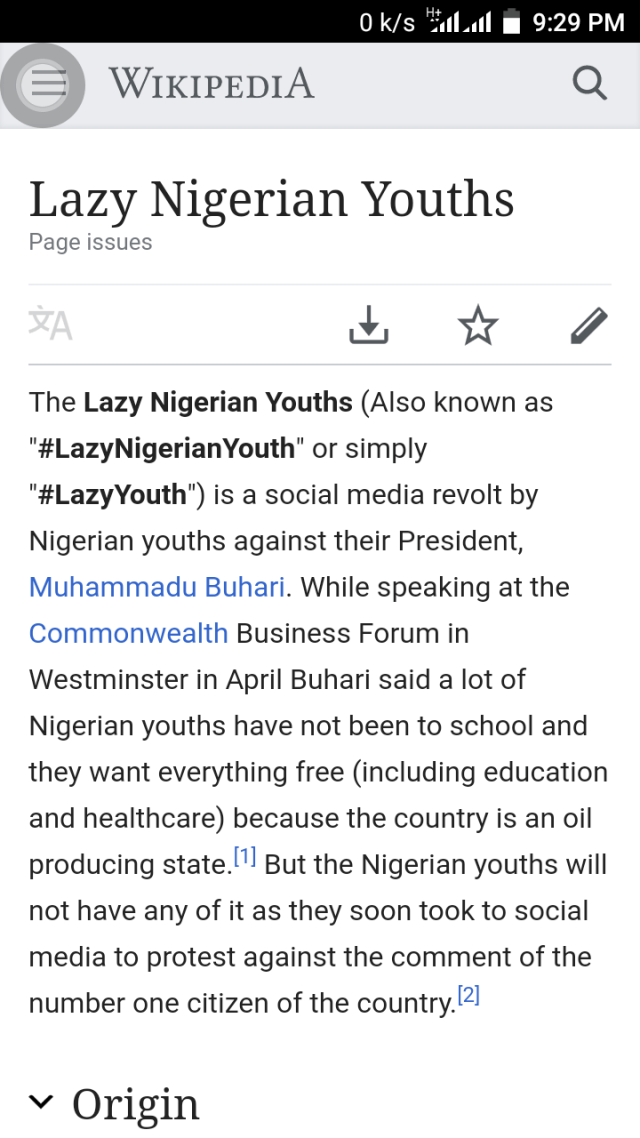This screenshot has width=640, height=1138.
Task: Edit the page with pencil icon
Action: 589,325
